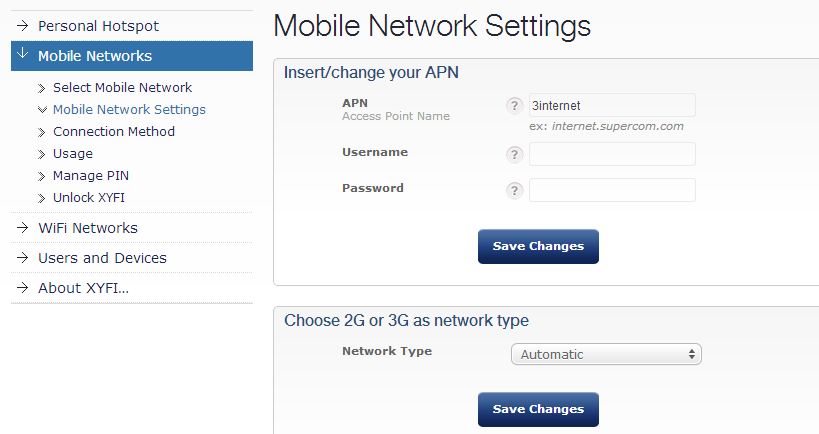
Task: Click the arrow icon beside Users and Devices
Action: (x=22, y=257)
